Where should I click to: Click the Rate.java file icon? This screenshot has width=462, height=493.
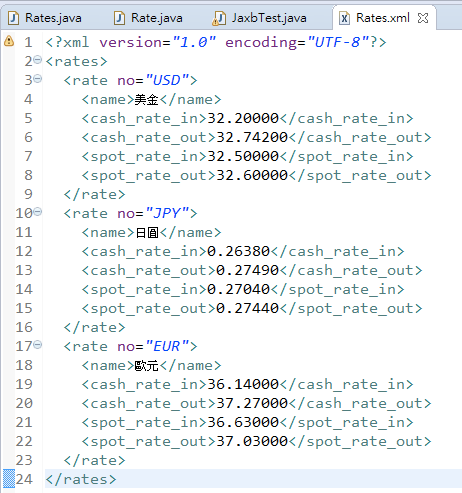(119, 18)
